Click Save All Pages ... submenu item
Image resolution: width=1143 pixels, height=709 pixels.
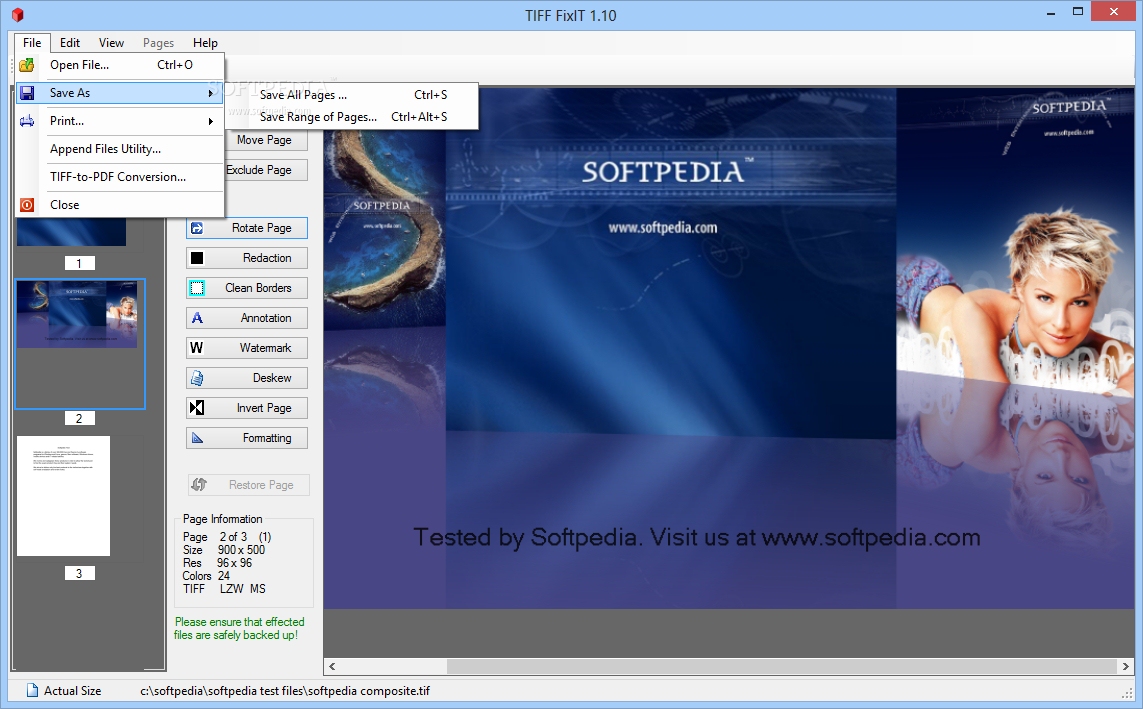point(351,95)
